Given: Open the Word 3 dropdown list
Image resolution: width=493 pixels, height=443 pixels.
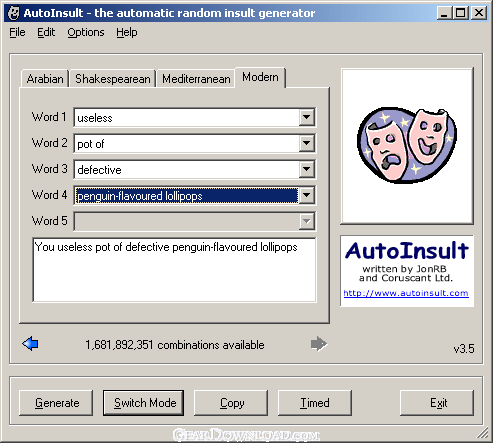Looking at the screenshot, I should [x=307, y=169].
